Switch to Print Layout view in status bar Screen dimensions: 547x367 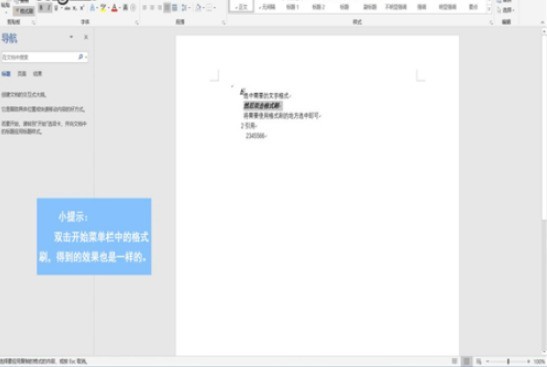[466, 361]
